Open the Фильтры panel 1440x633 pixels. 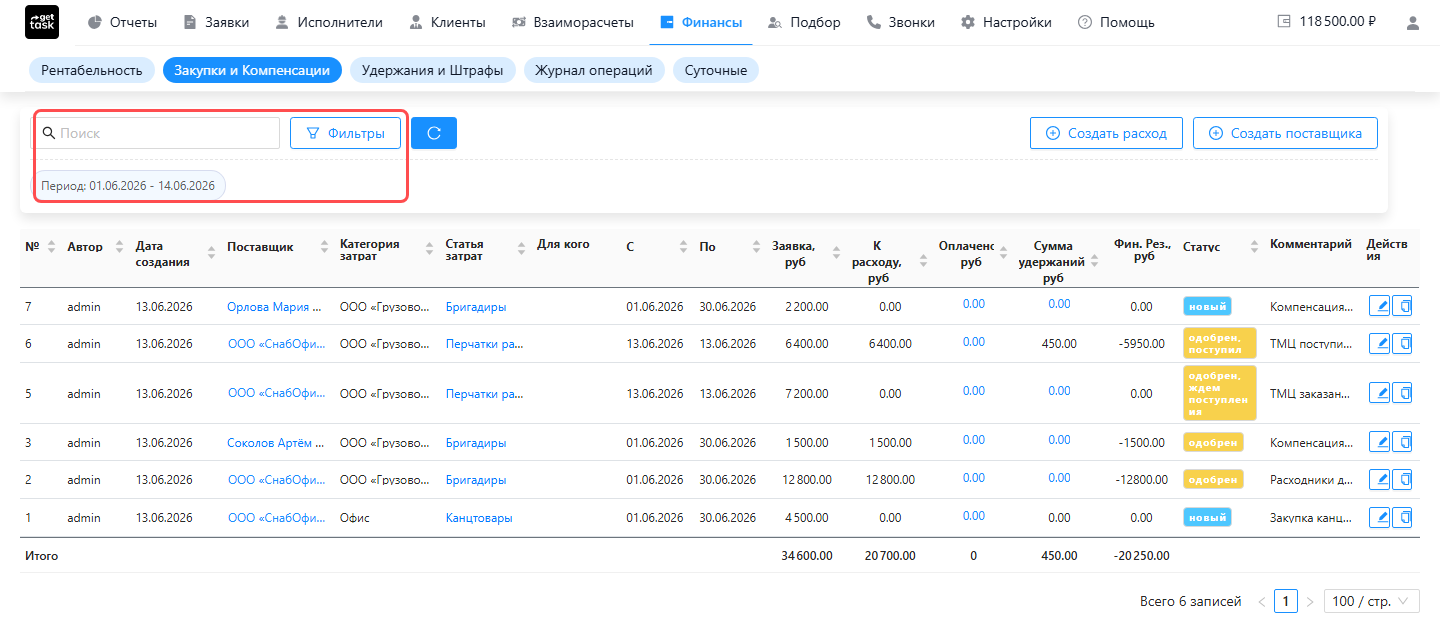[x=345, y=133]
